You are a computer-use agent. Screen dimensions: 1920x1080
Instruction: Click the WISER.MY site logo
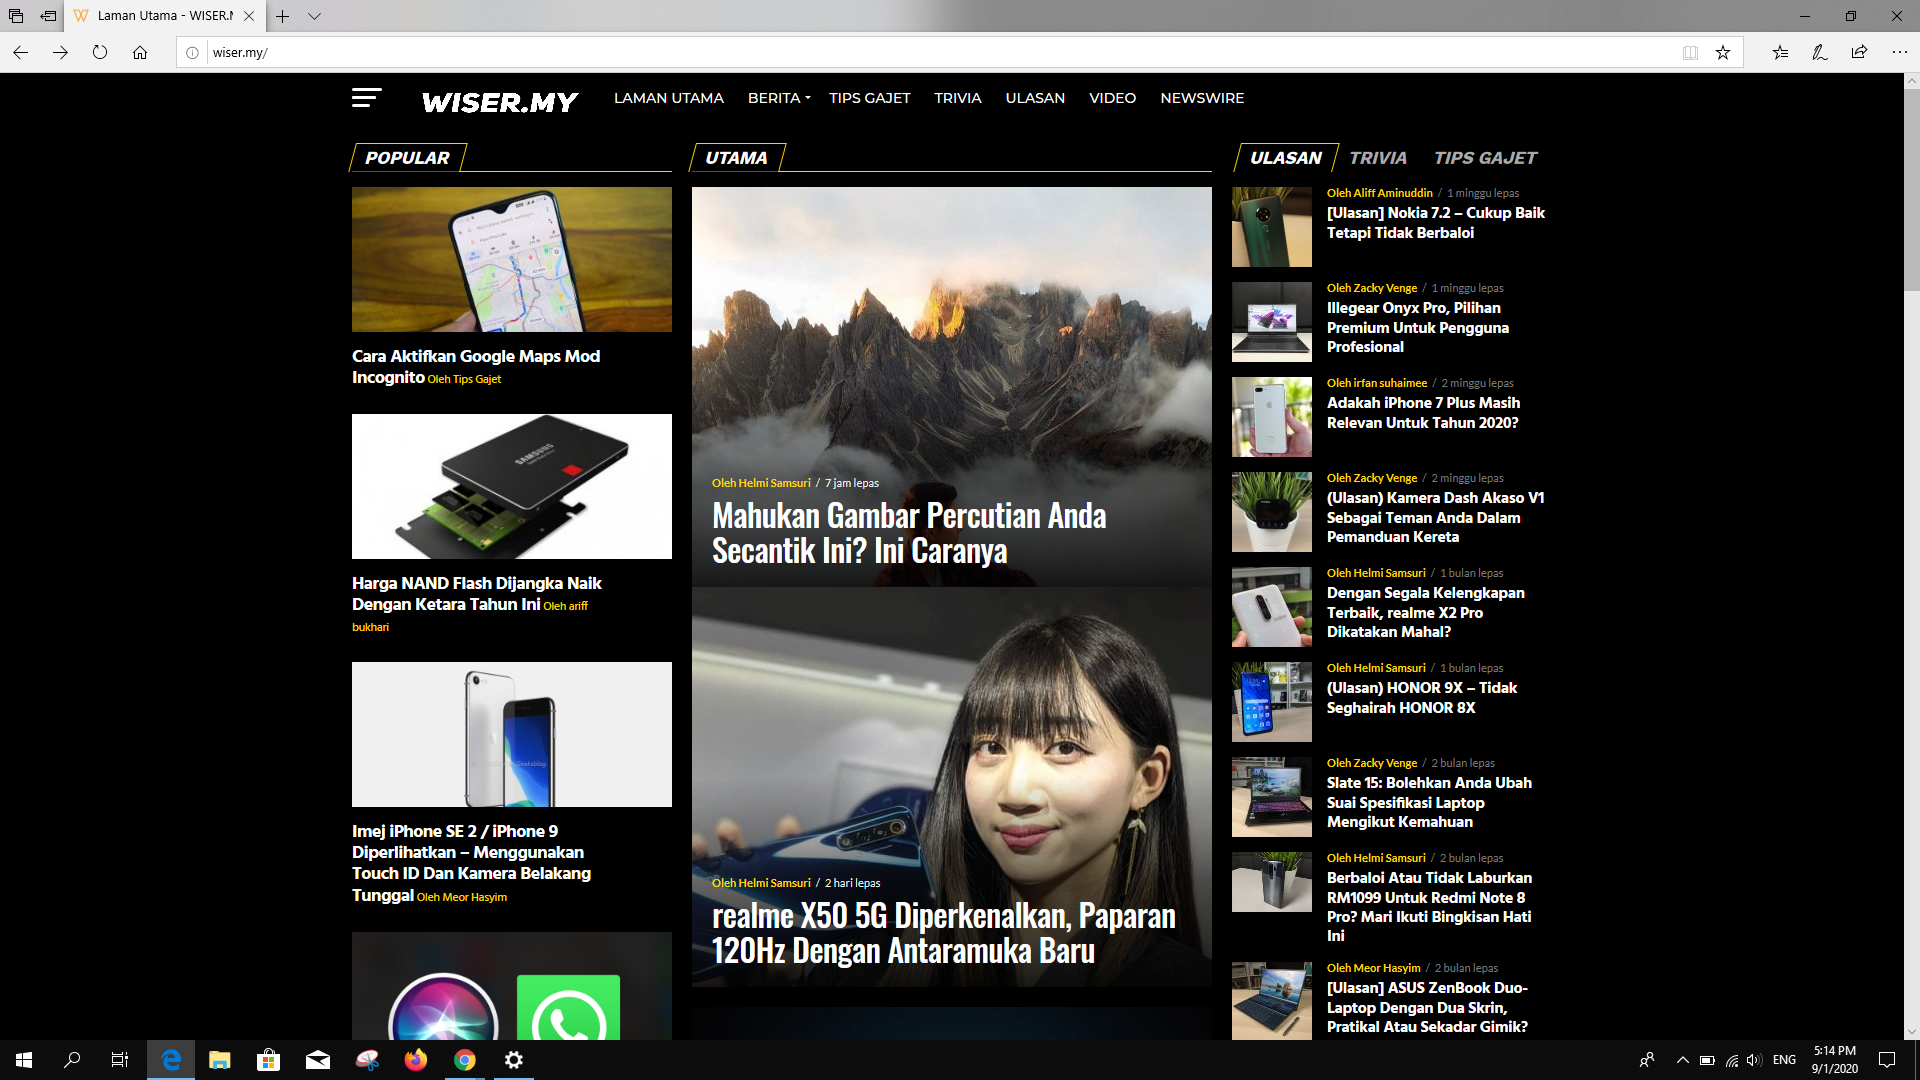tap(500, 102)
